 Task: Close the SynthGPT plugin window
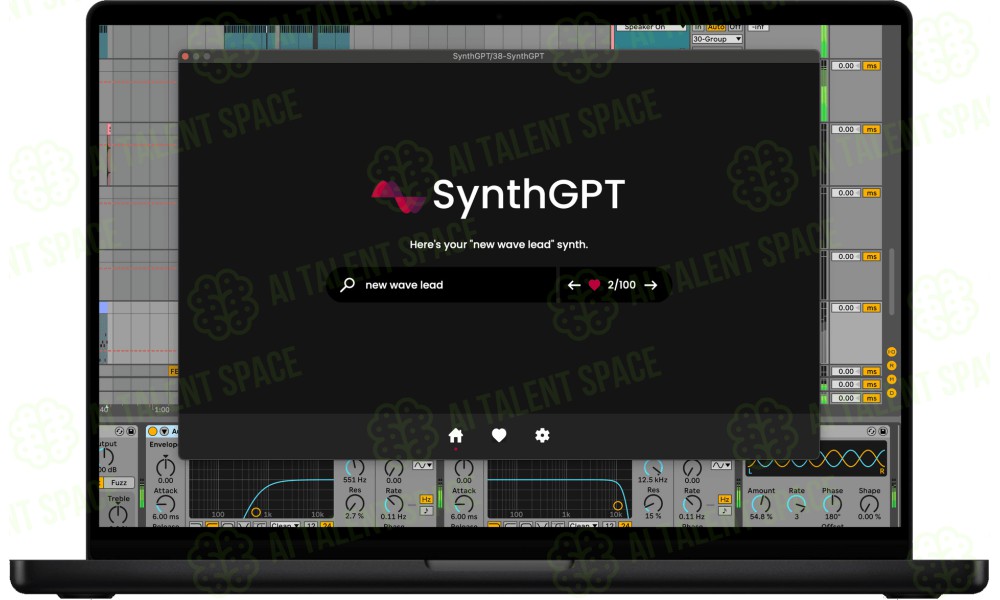(186, 56)
